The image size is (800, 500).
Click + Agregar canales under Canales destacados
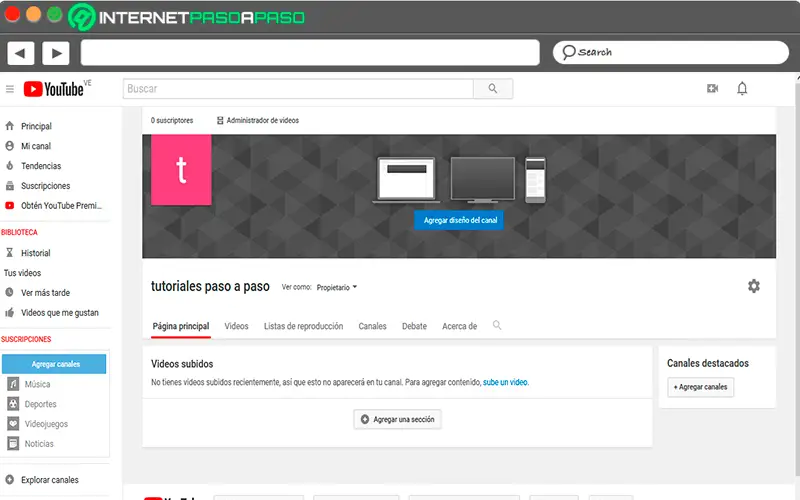701,387
